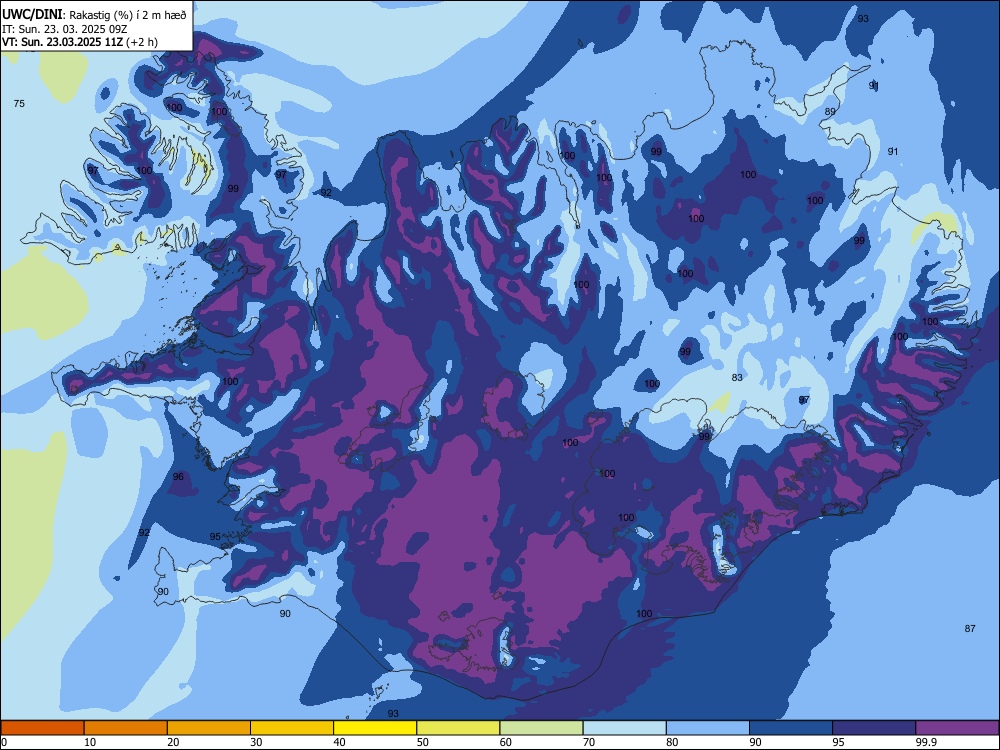Pick the bright yellow 40–50 legend swatch

pos(375,728)
